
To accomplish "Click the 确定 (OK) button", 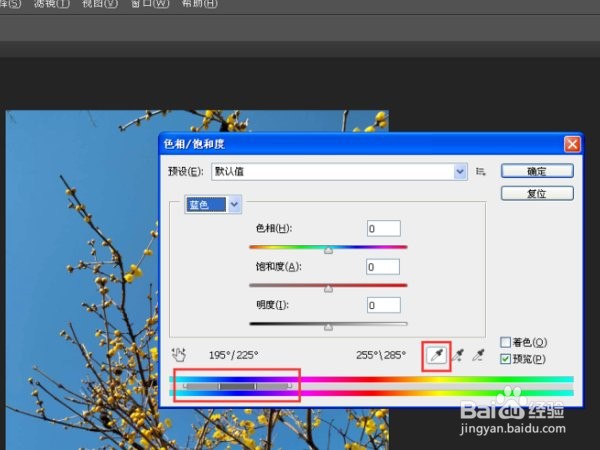I will pos(537,171).
